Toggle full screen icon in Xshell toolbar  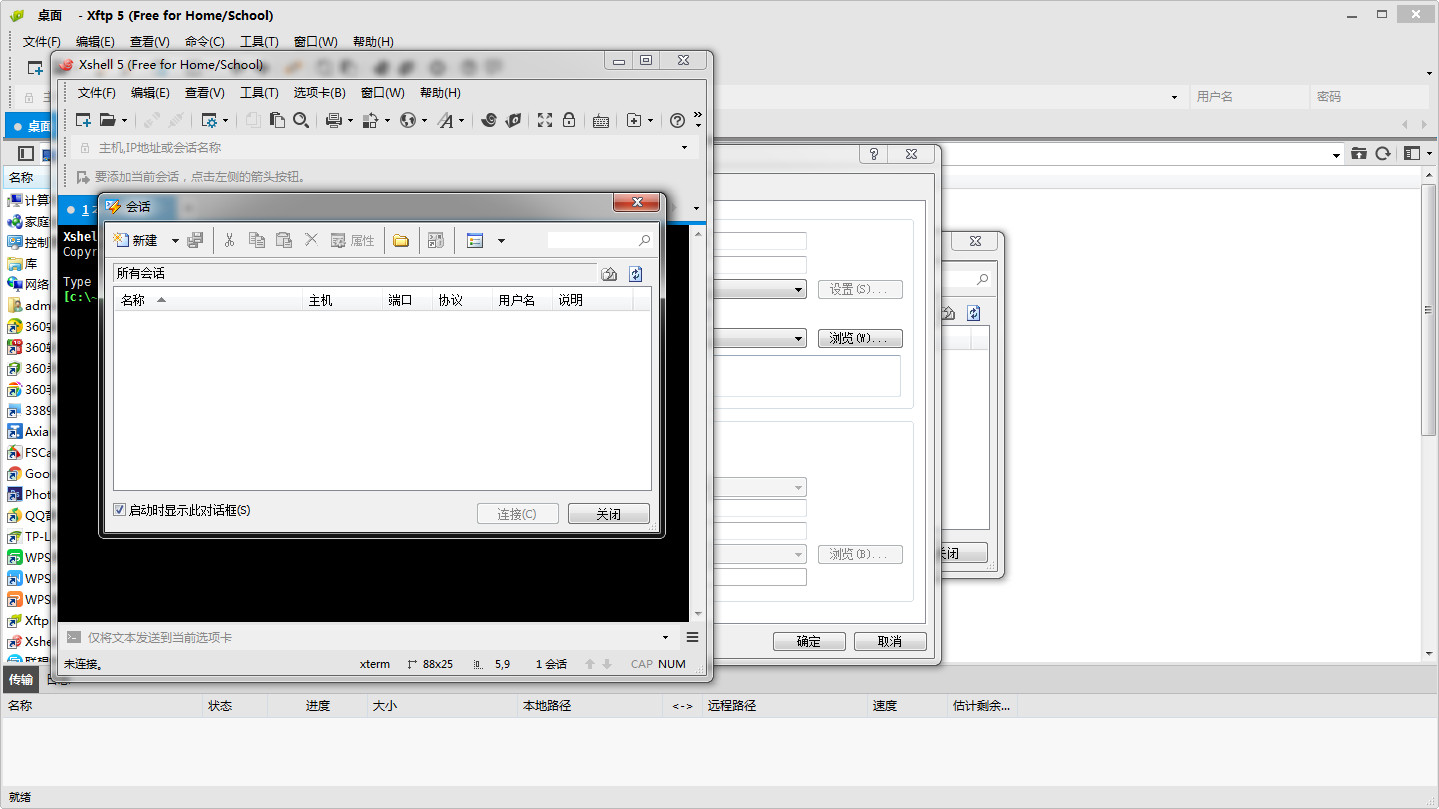[x=545, y=120]
